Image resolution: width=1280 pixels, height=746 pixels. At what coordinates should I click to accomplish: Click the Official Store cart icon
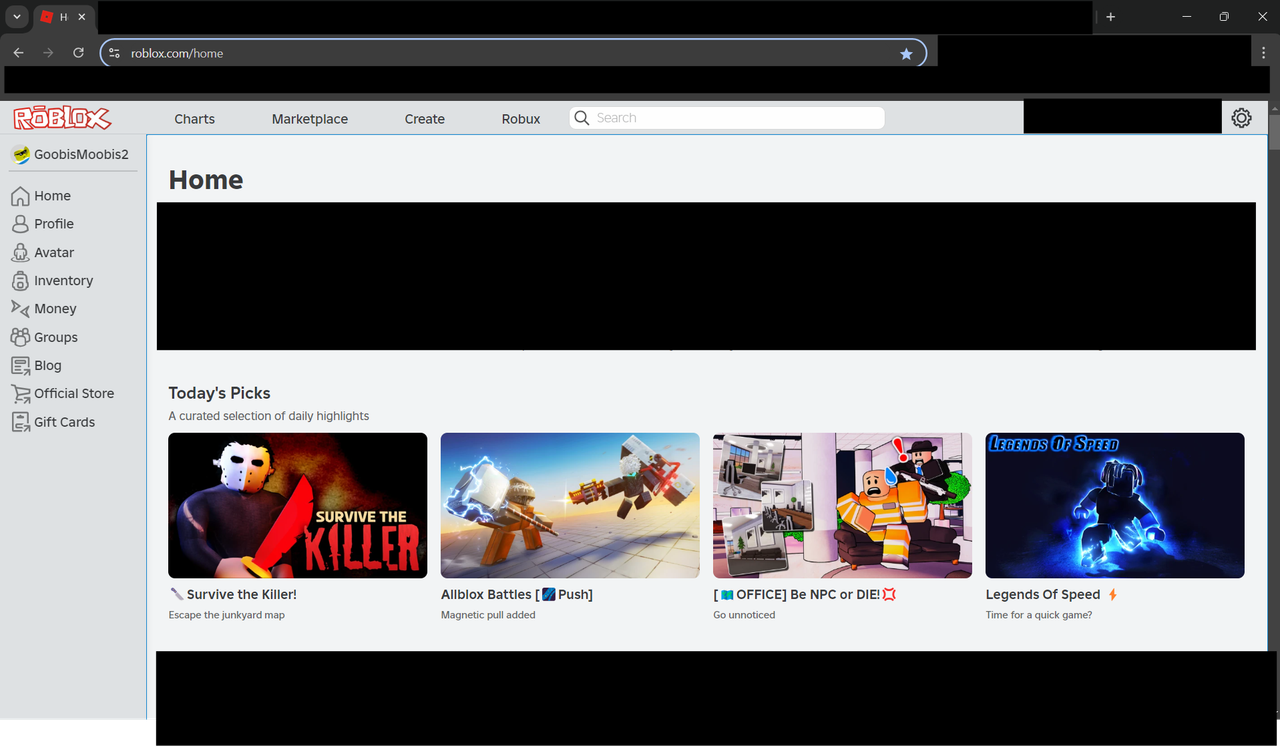(x=20, y=393)
